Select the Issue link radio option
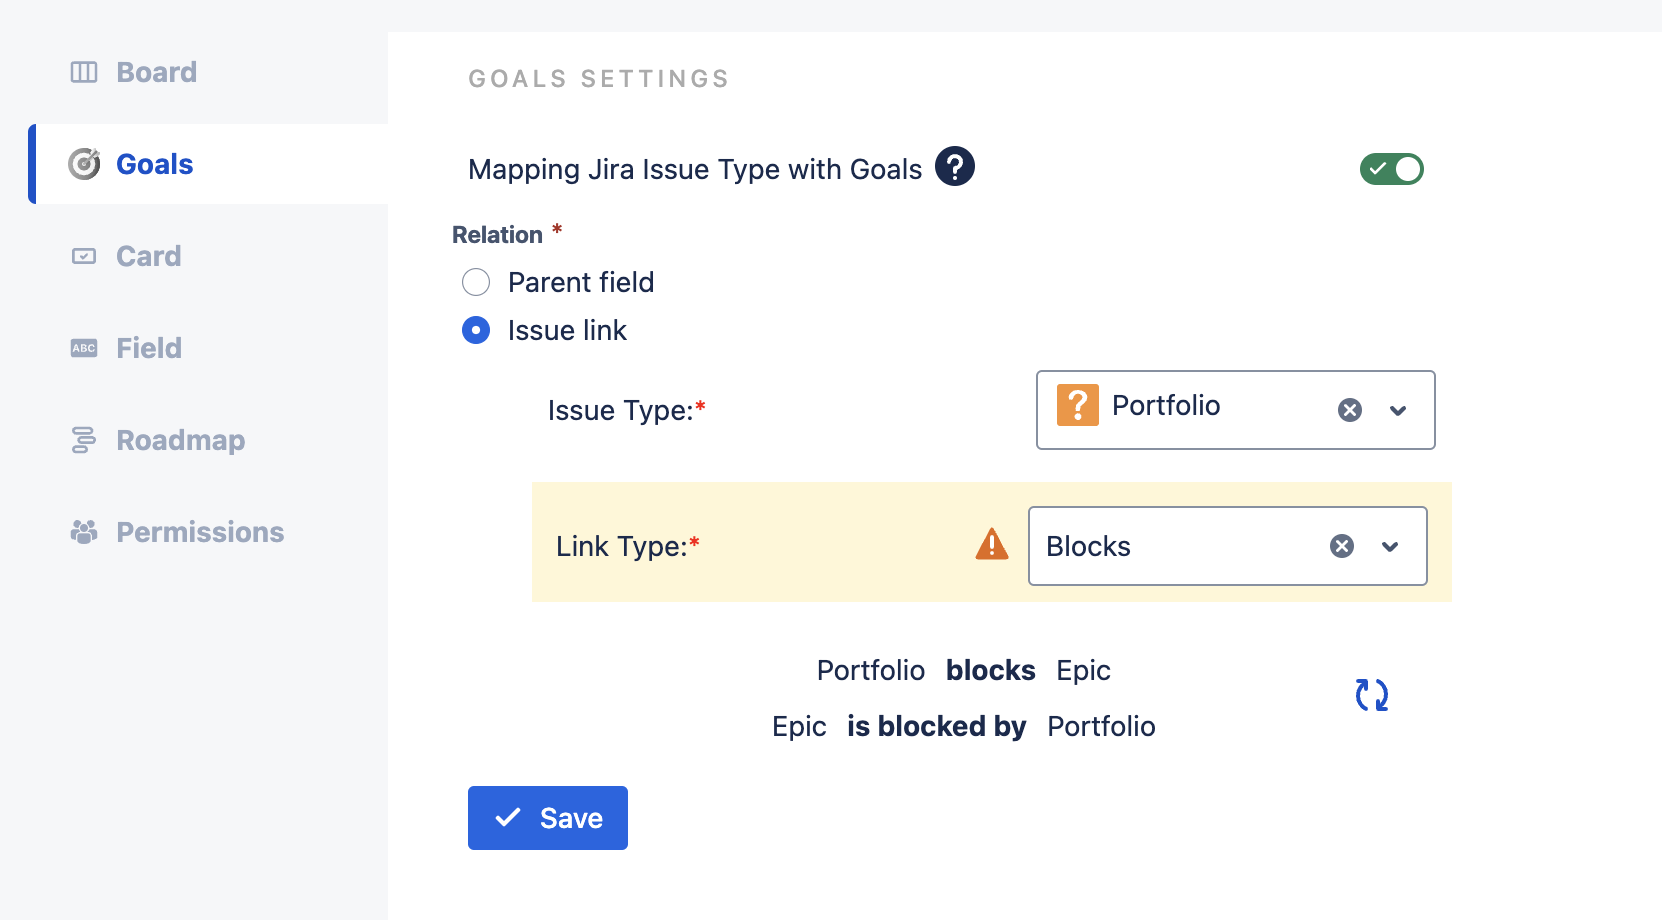The width and height of the screenshot is (1662, 920). pyautogui.click(x=476, y=330)
